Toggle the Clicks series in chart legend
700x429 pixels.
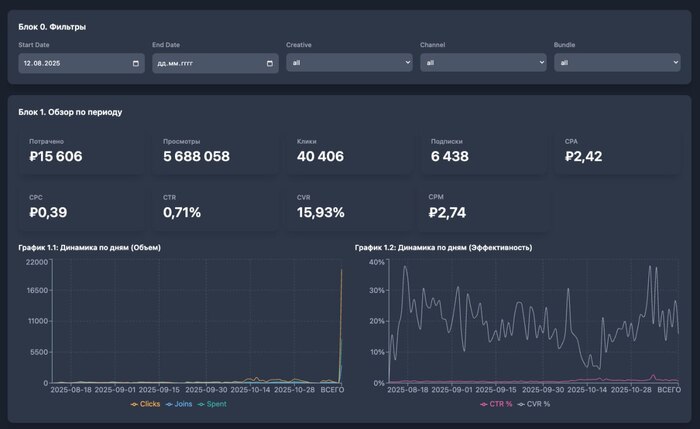145,404
